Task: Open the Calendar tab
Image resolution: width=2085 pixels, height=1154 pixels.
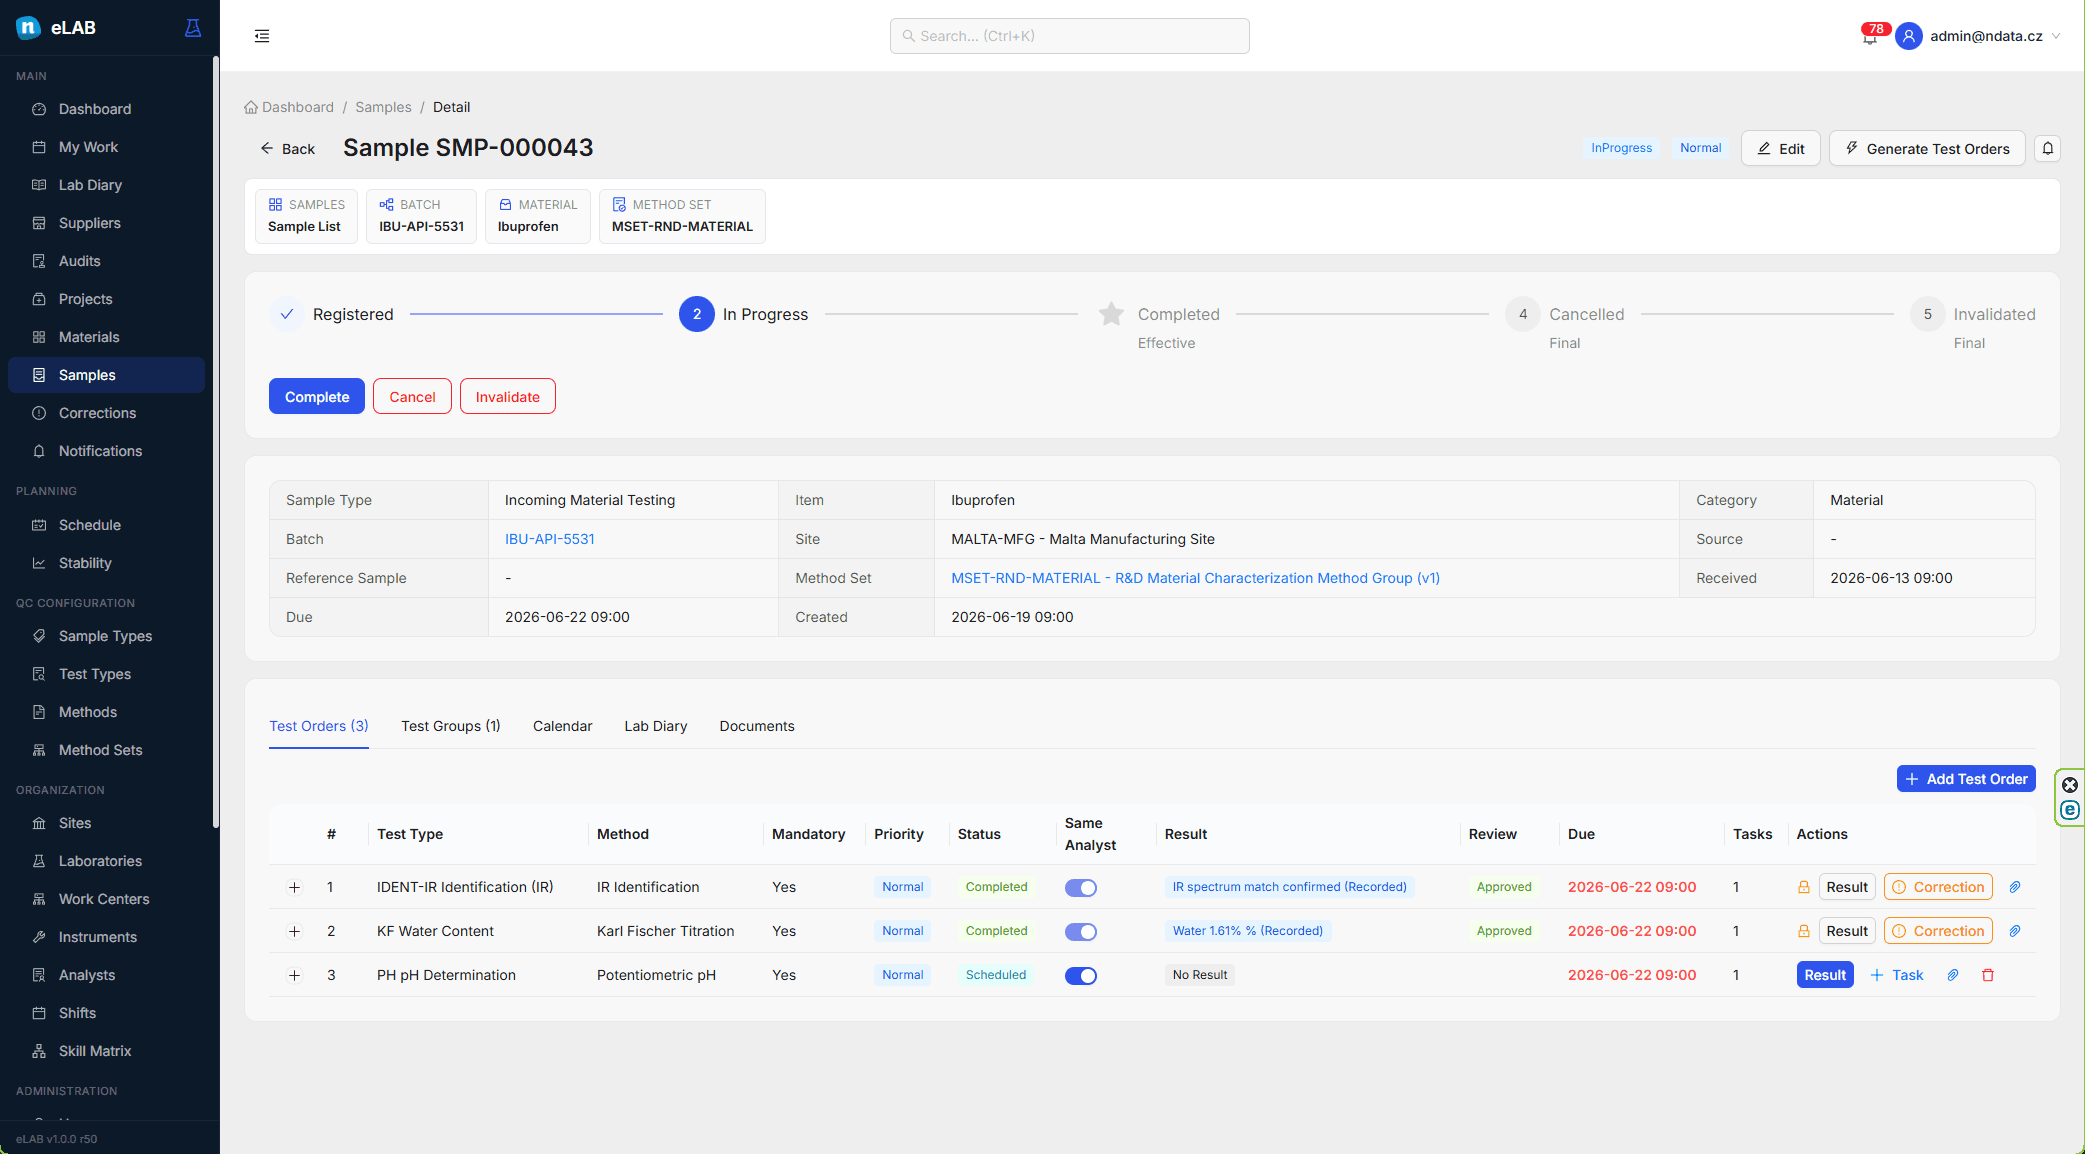Action: click(x=562, y=726)
